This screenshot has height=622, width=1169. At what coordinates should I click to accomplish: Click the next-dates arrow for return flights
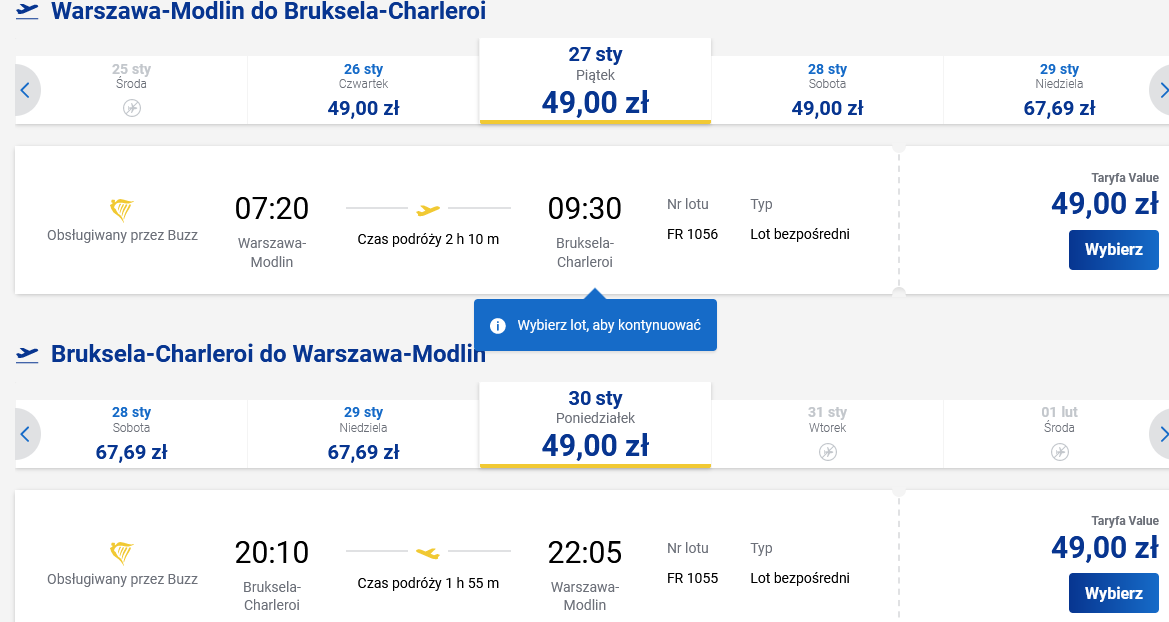point(1160,434)
